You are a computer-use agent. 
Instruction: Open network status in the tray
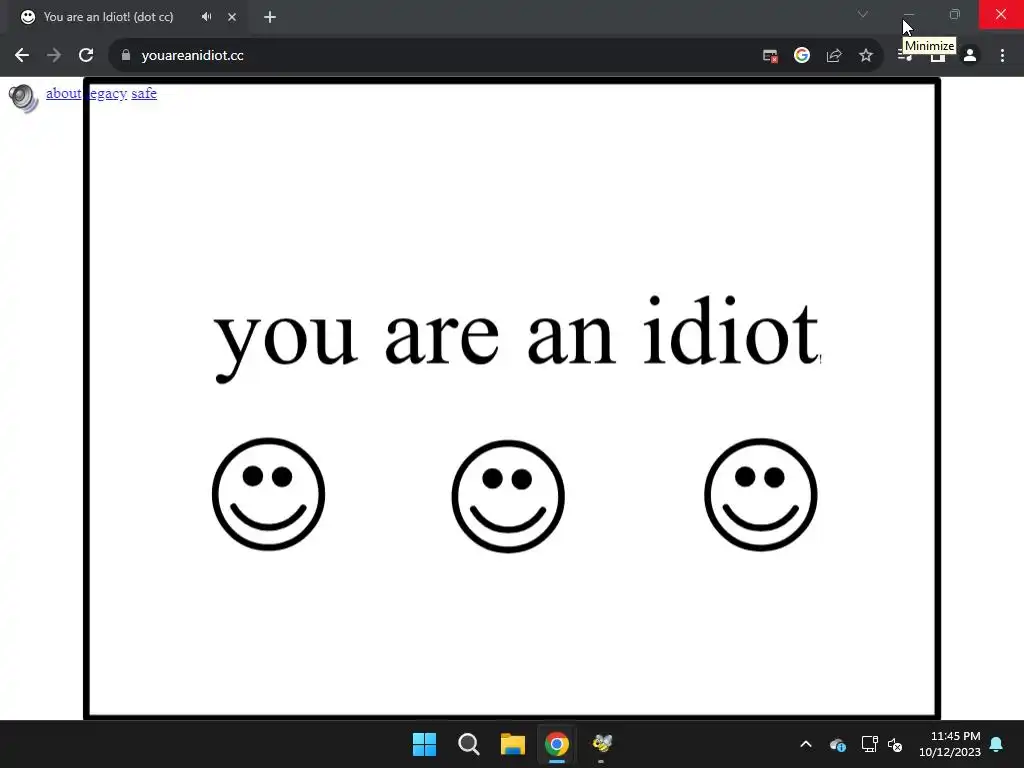[x=869, y=744]
